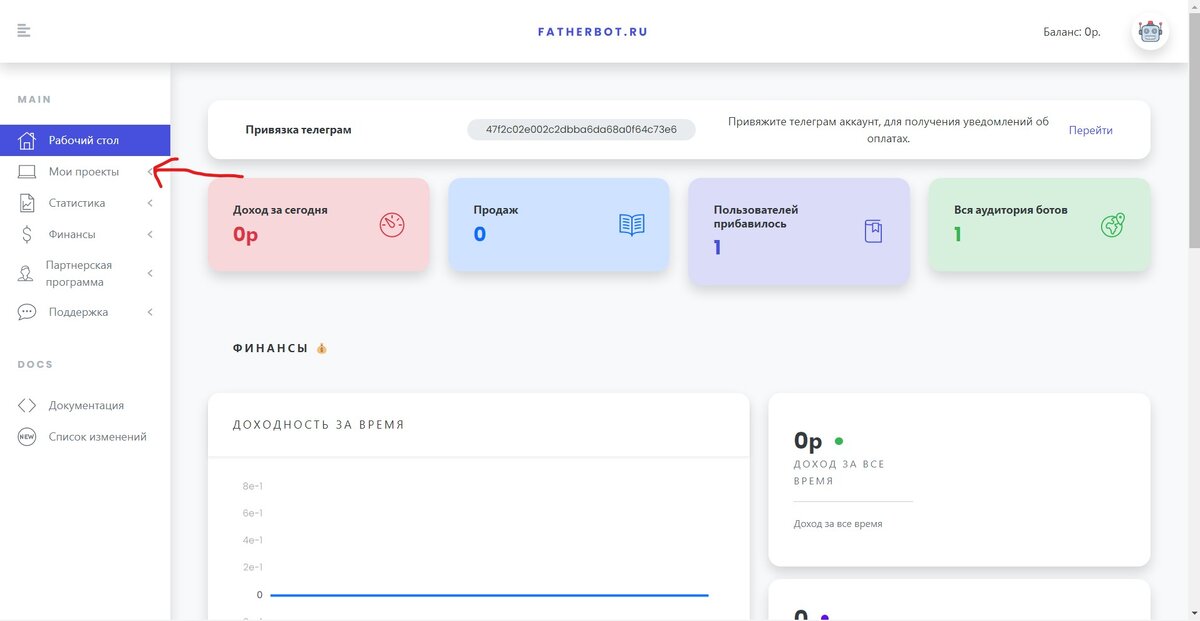1200x621 pixels.
Task: Click the FATHERBOT.RU logo title
Action: click(593, 32)
